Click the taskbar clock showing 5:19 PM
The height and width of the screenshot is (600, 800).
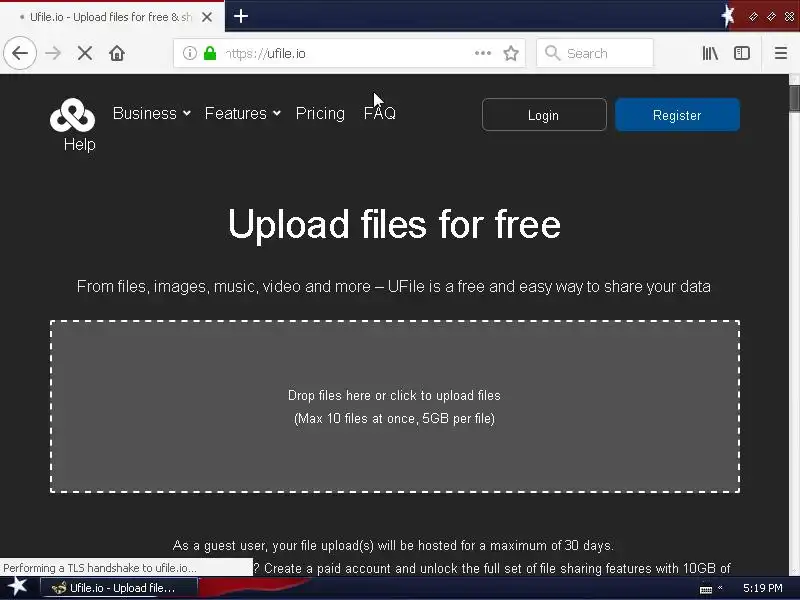[x=762, y=588]
